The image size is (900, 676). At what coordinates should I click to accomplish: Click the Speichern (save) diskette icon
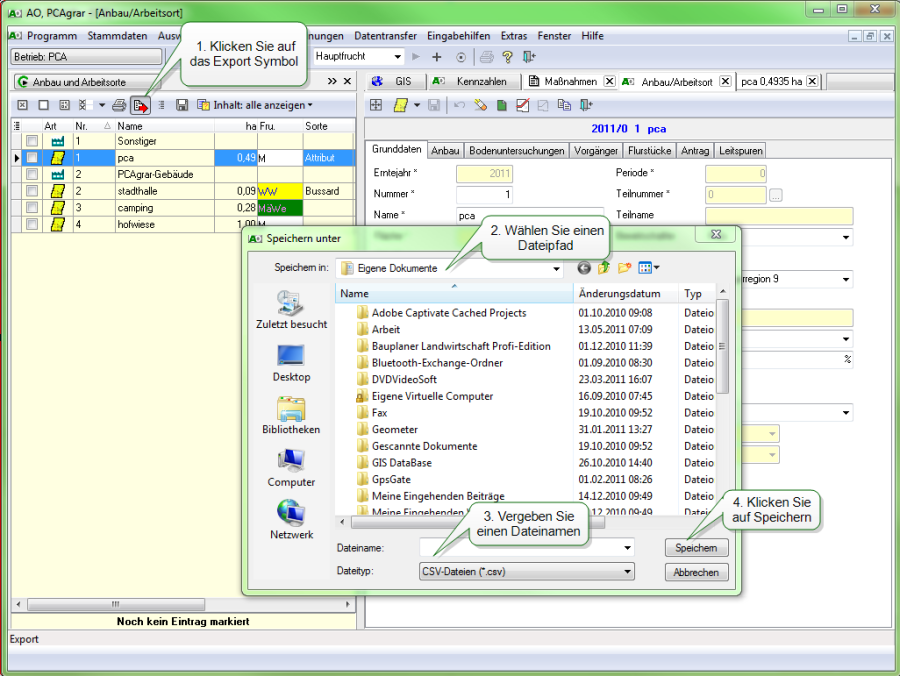coord(180,105)
